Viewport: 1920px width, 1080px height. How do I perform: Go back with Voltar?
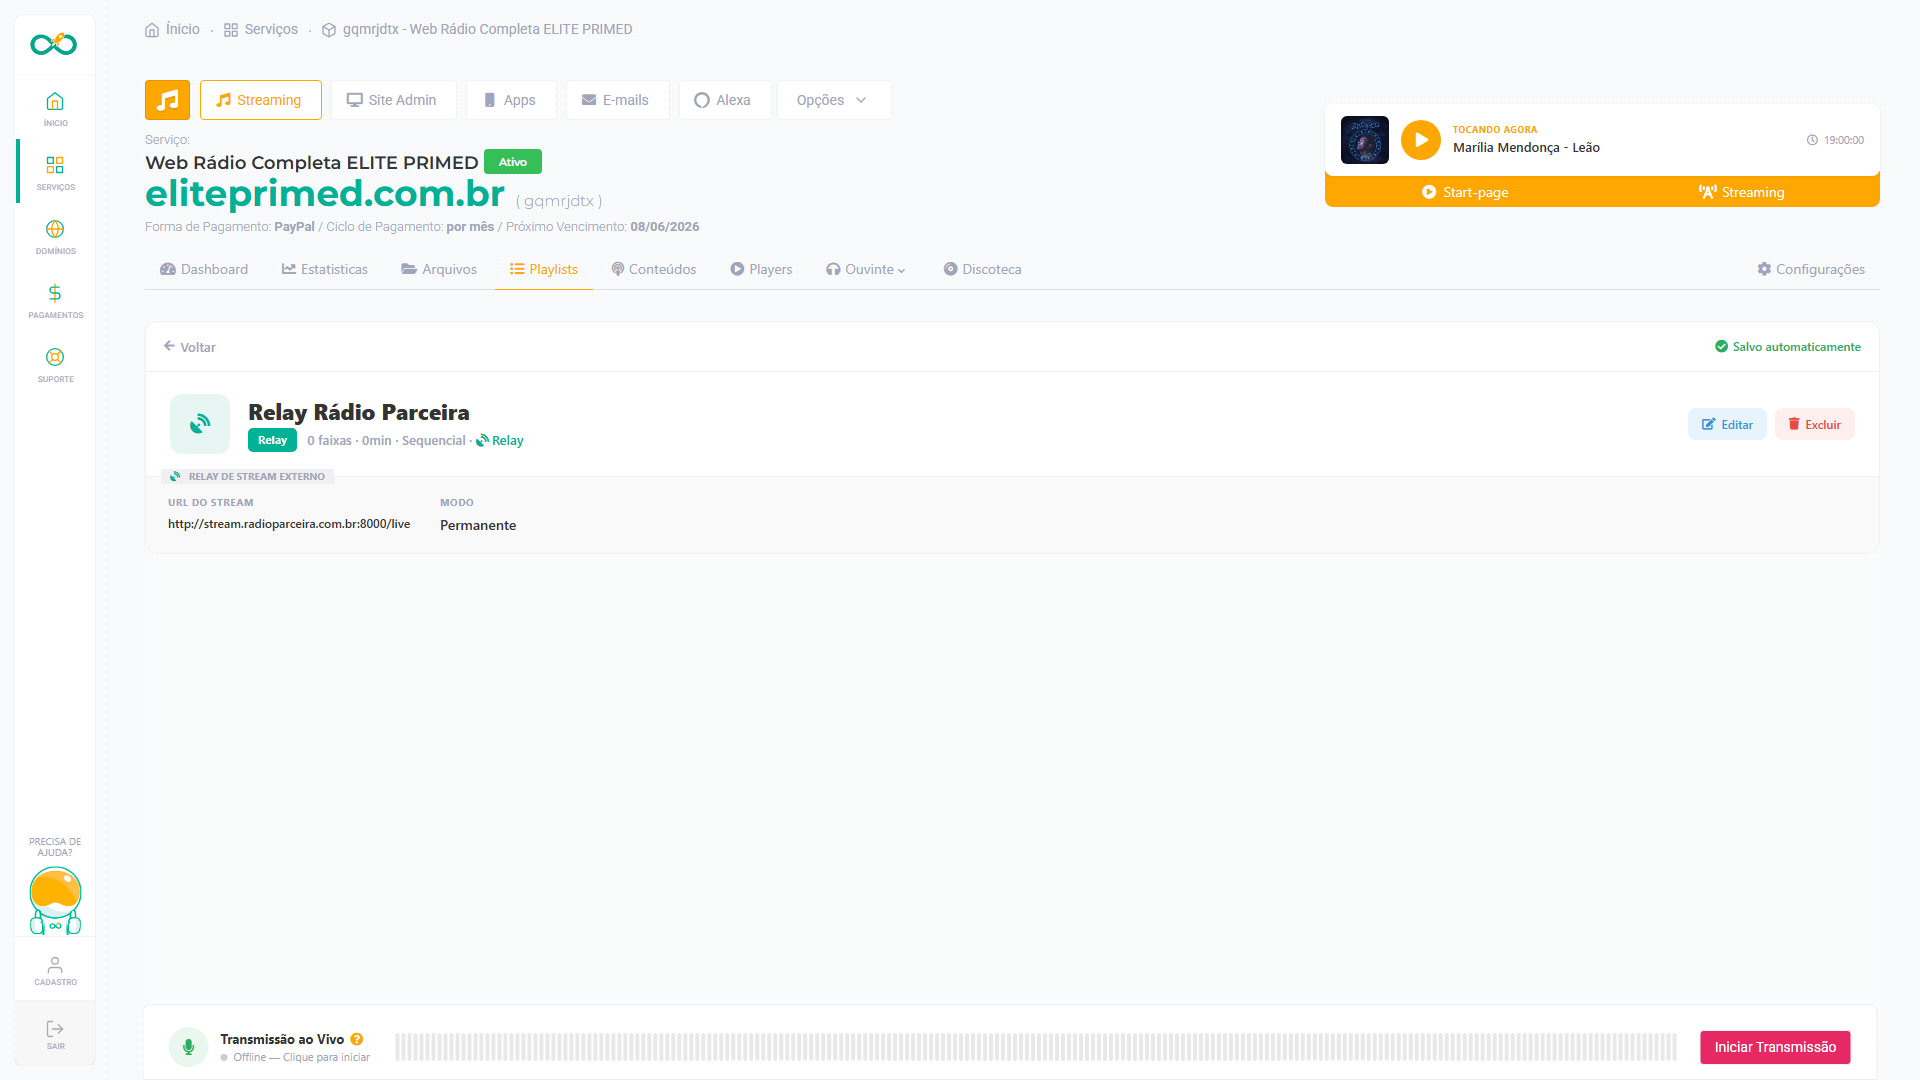[x=190, y=347]
